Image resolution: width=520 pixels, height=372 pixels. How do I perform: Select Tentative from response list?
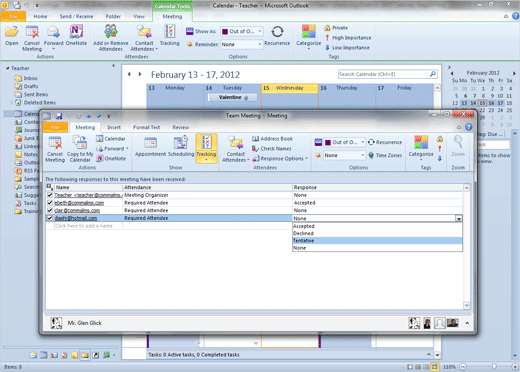[x=377, y=241]
